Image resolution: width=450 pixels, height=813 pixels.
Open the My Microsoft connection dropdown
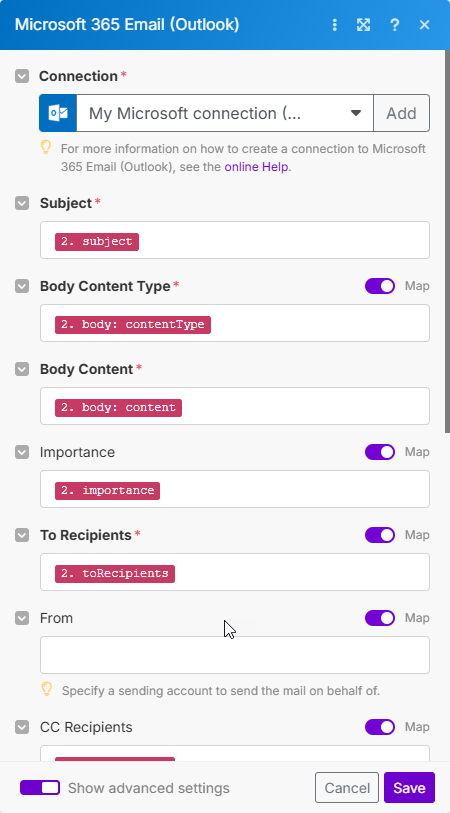point(225,113)
